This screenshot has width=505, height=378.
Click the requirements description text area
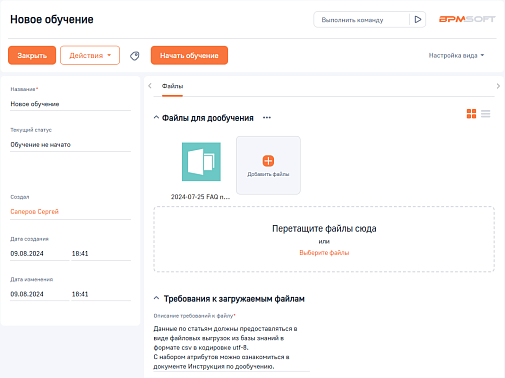pos(231,347)
